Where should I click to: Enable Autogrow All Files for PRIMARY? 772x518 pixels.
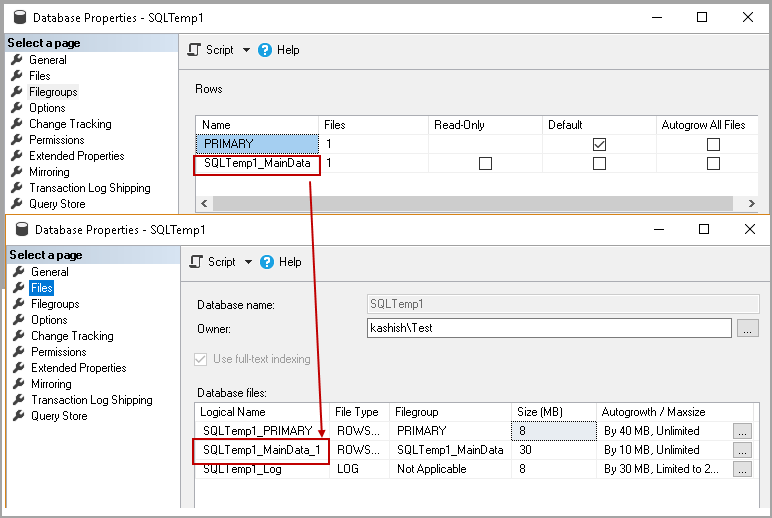point(713,144)
